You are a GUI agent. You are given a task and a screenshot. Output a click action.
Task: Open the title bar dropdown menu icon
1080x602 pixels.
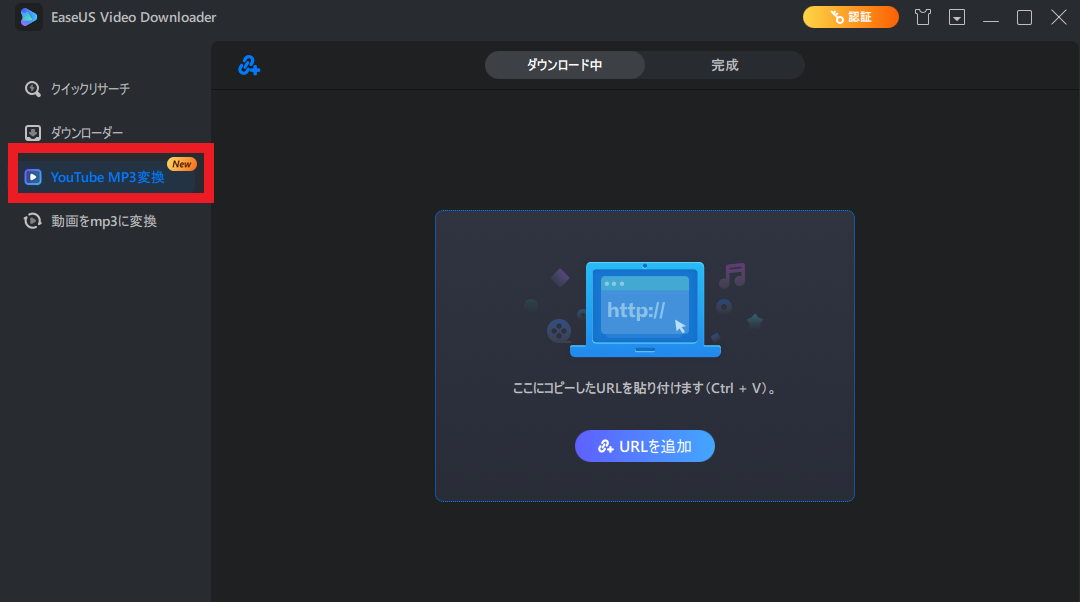(x=957, y=17)
